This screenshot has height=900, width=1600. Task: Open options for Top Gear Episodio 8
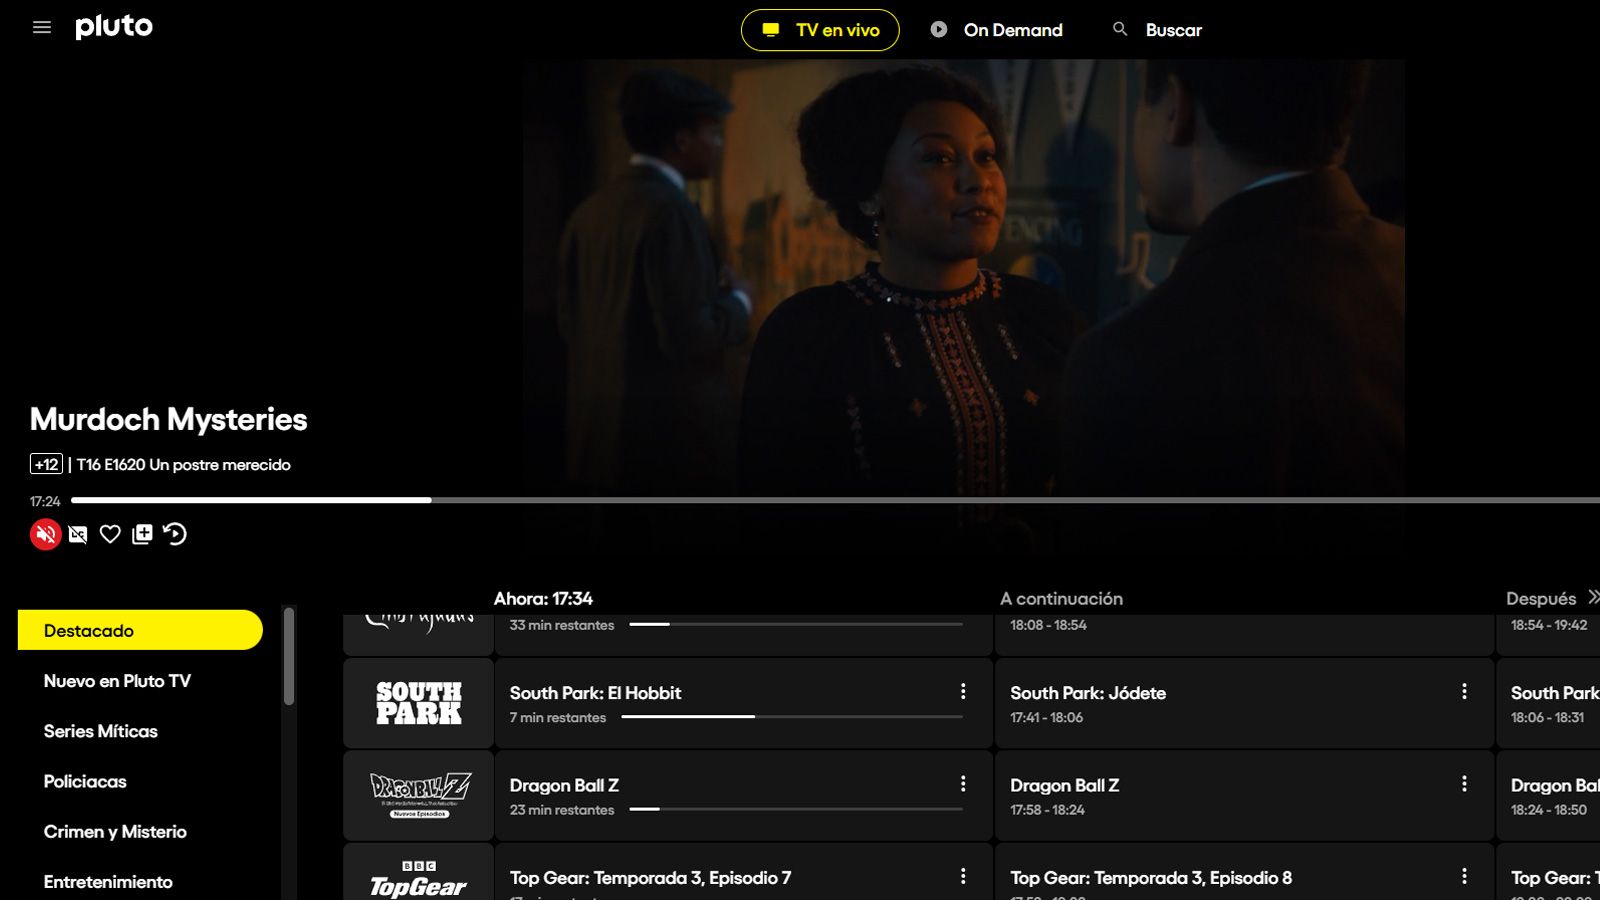tap(1464, 876)
